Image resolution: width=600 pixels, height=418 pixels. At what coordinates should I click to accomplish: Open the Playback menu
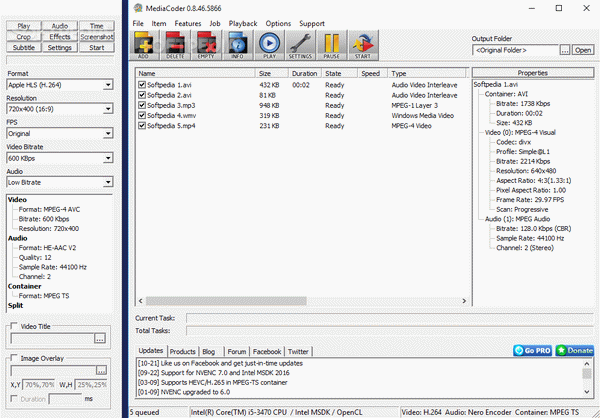pyautogui.click(x=243, y=23)
